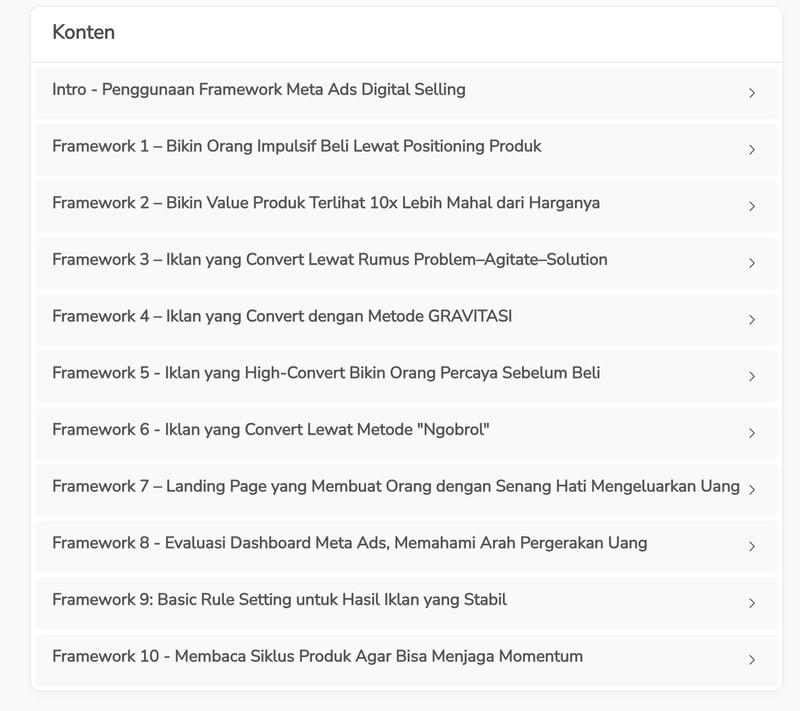Screen dimensions: 800x711
Task: Open Framework 4 via its chevron
Action: click(x=752, y=320)
